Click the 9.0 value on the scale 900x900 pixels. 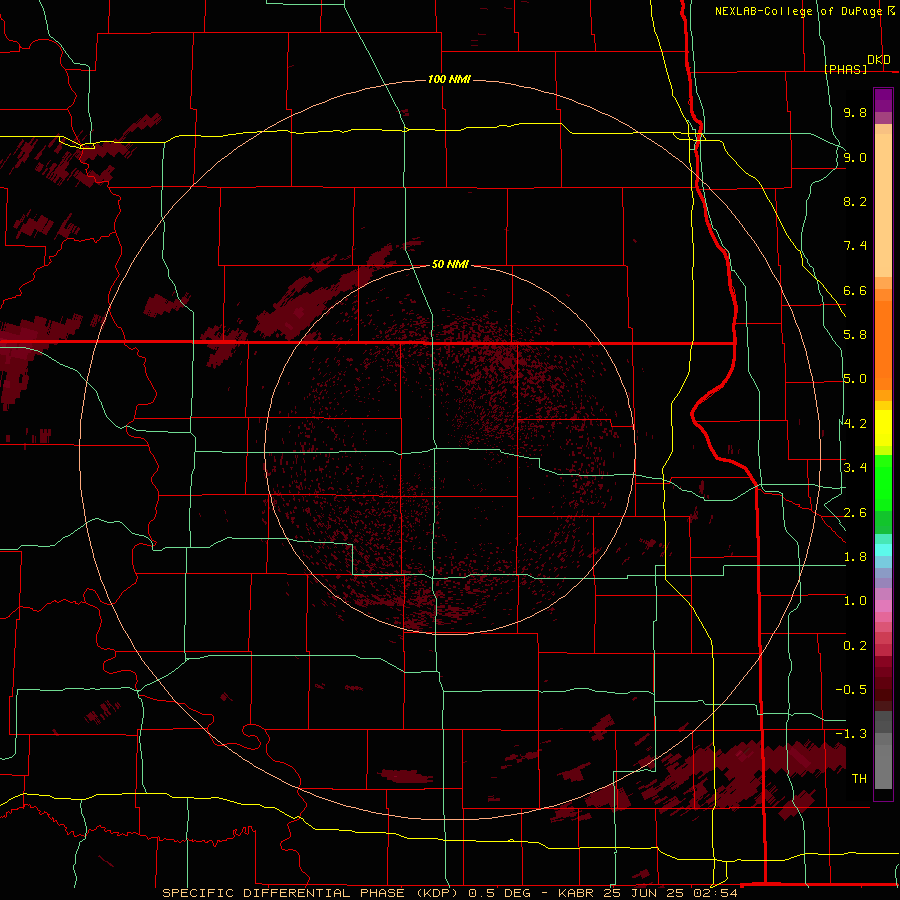855,157
